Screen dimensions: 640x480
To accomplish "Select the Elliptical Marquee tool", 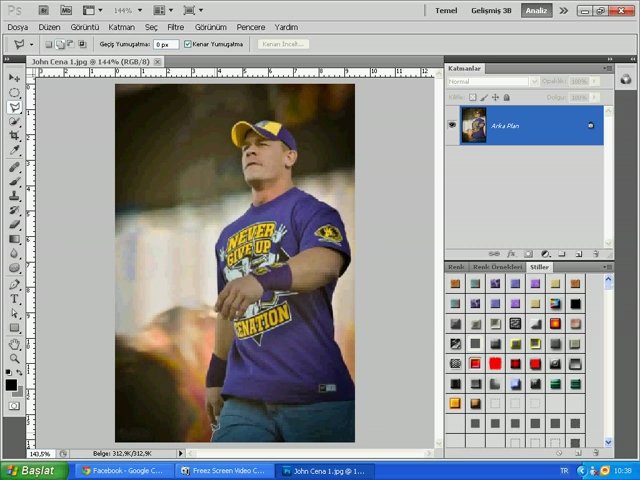I will click(14, 93).
